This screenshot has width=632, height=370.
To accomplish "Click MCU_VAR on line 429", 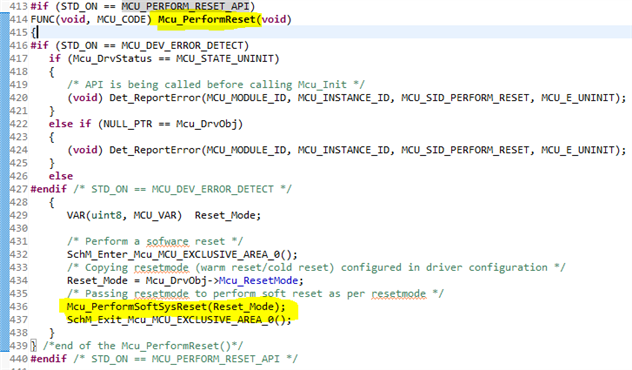I will tap(155, 215).
